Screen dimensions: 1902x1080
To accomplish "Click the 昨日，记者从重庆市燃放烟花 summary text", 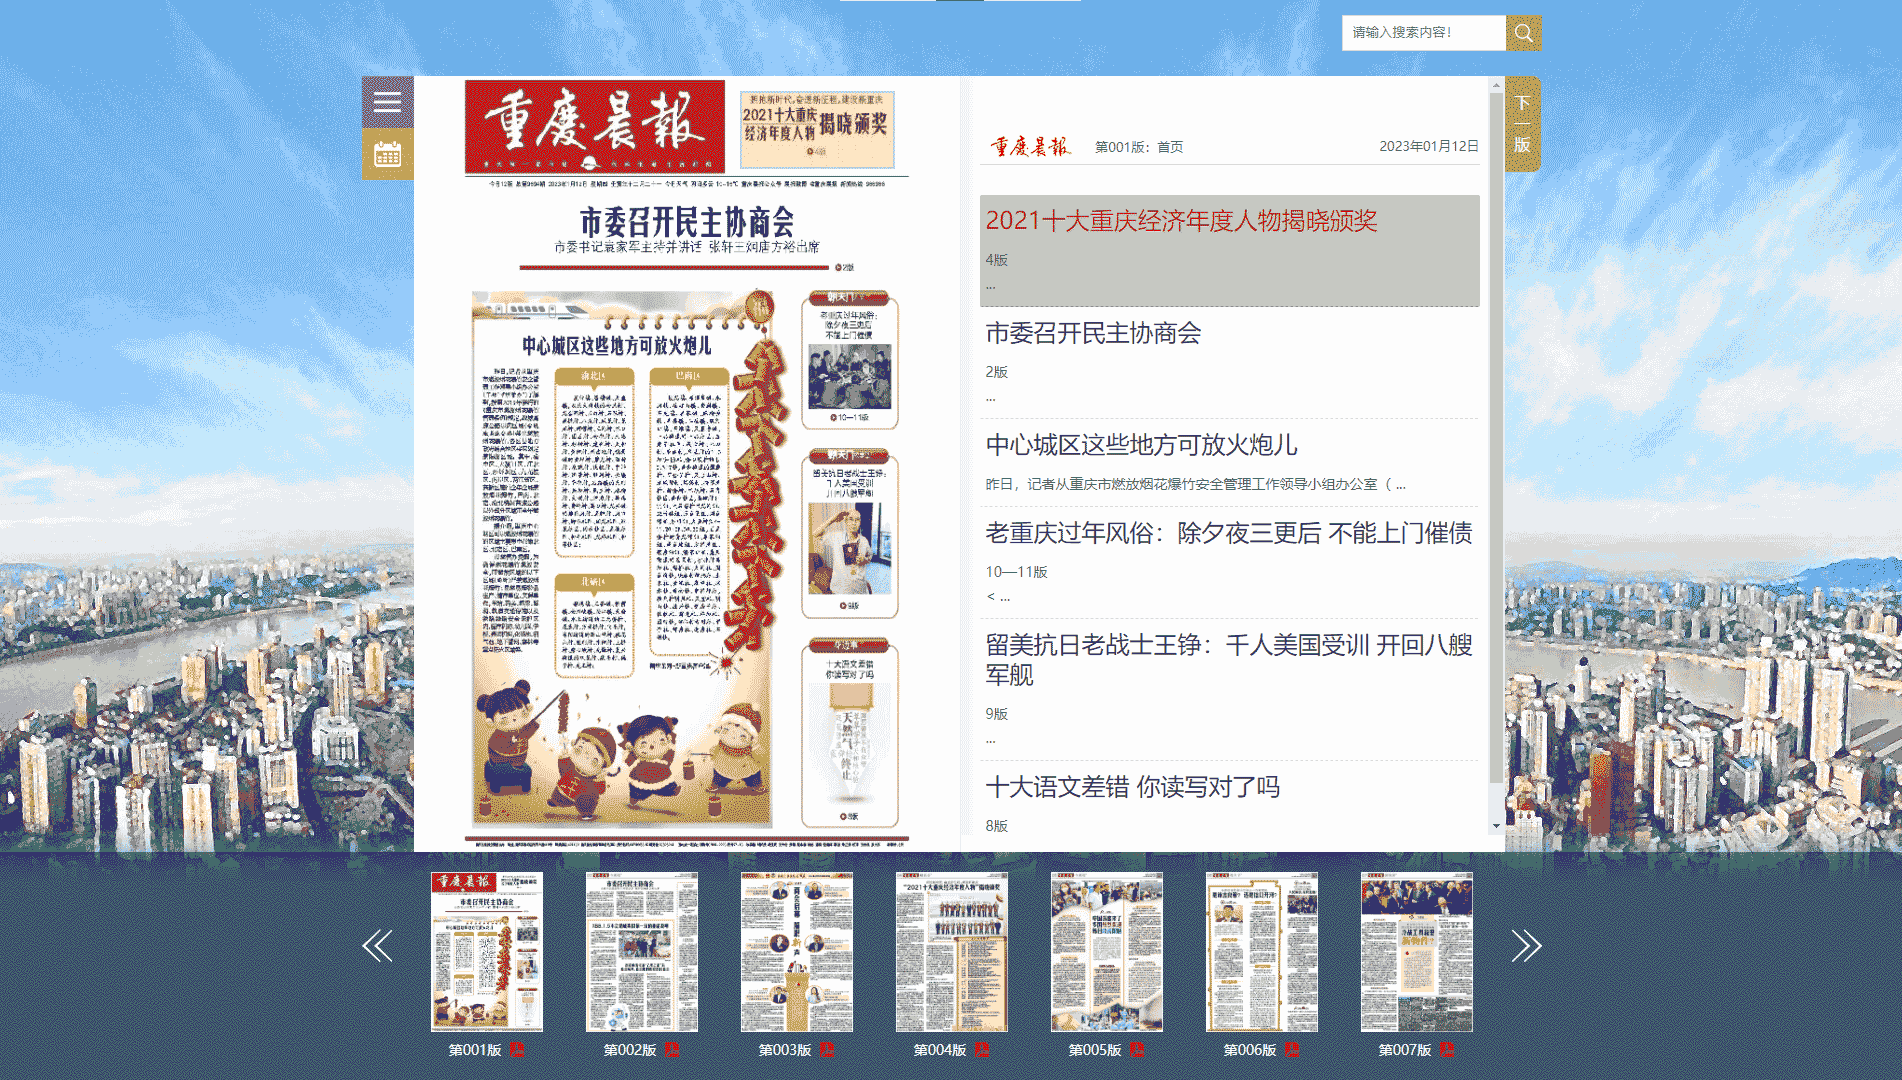I will [x=1195, y=484].
